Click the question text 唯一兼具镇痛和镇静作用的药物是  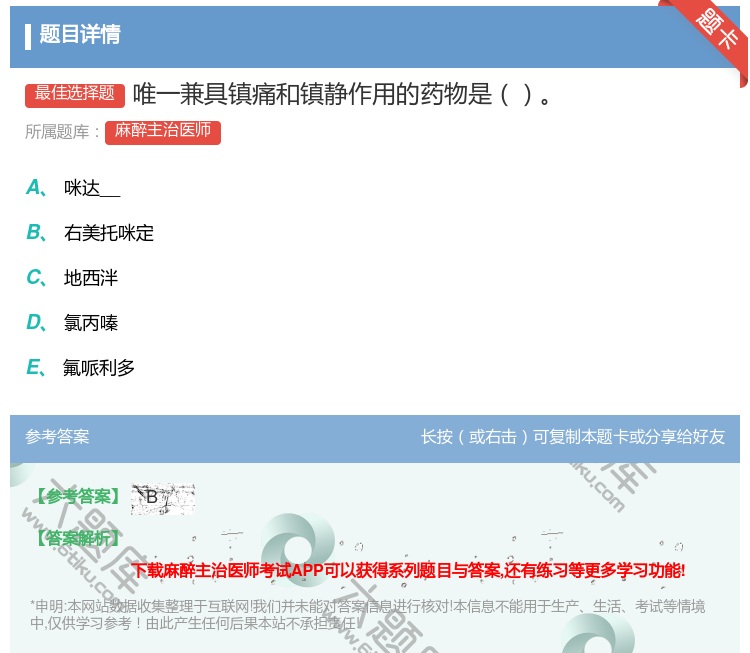[342, 94]
